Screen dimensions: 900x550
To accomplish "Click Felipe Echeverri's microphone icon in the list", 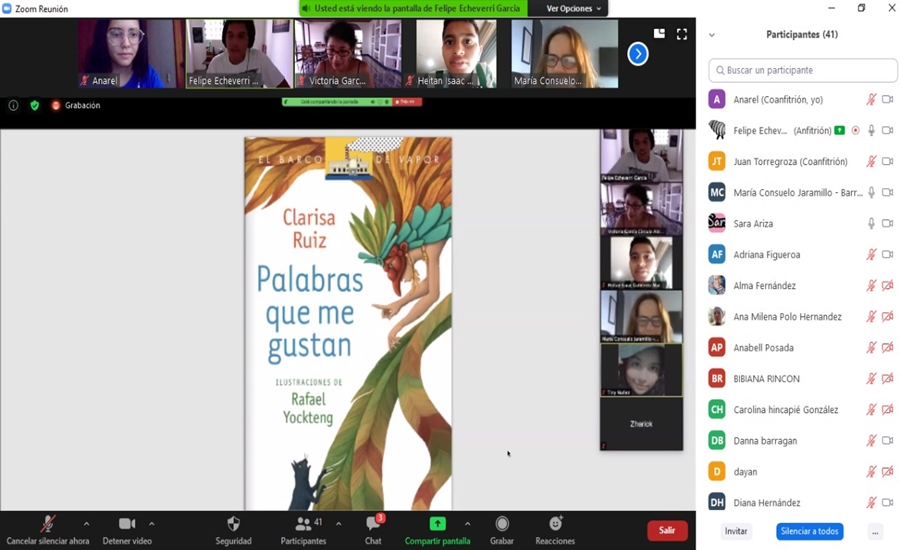I will click(871, 130).
